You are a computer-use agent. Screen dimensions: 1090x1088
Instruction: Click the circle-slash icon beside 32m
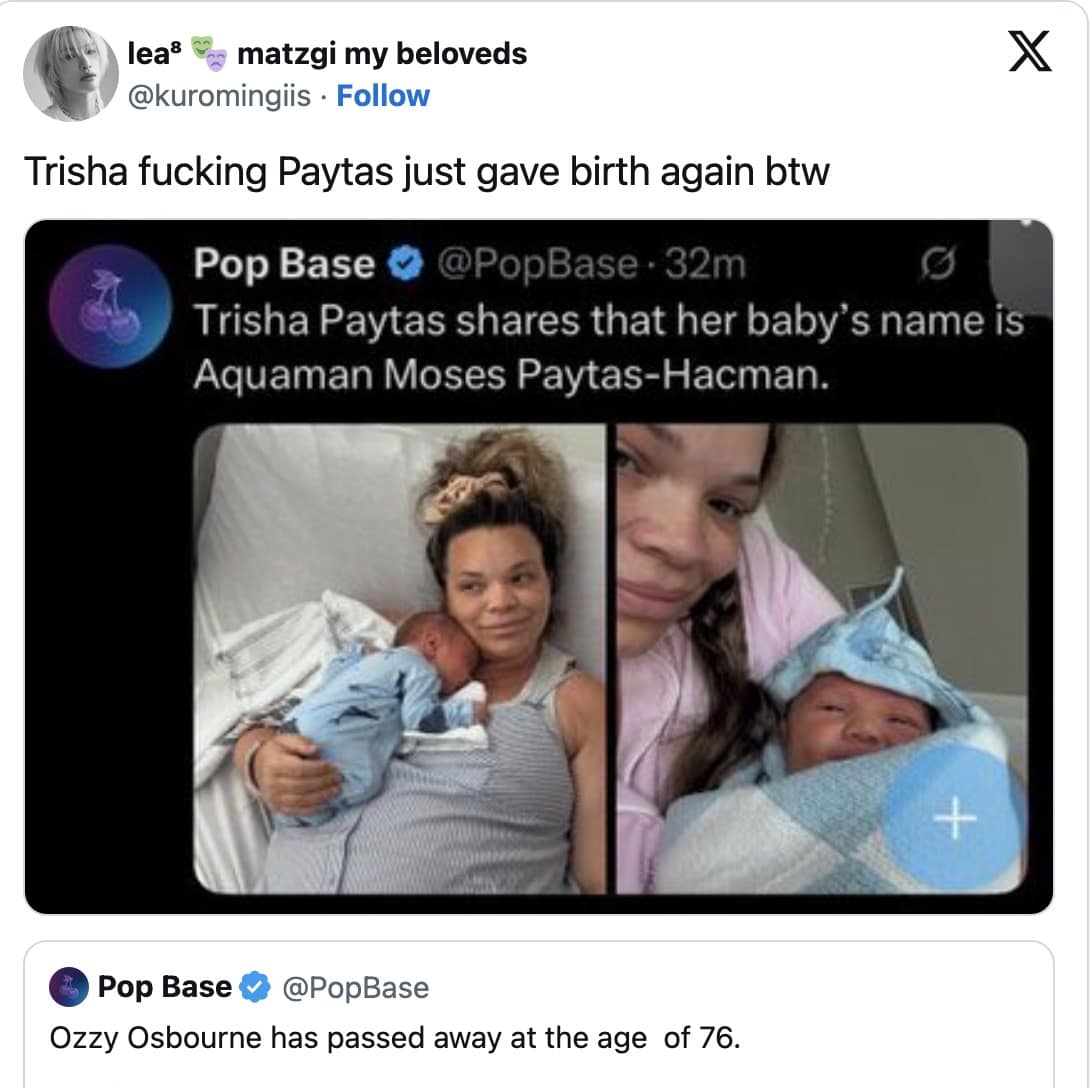936,265
